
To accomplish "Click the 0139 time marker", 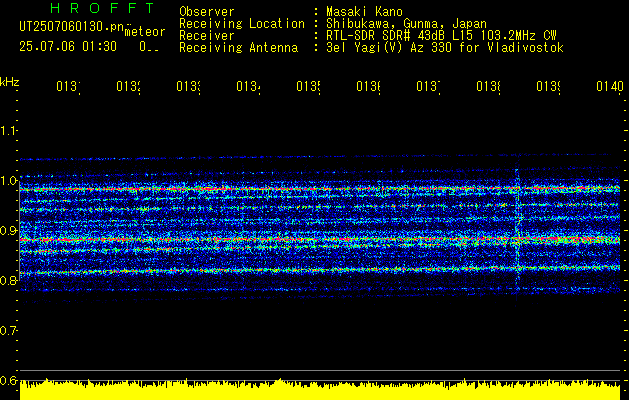I will 548,86.
